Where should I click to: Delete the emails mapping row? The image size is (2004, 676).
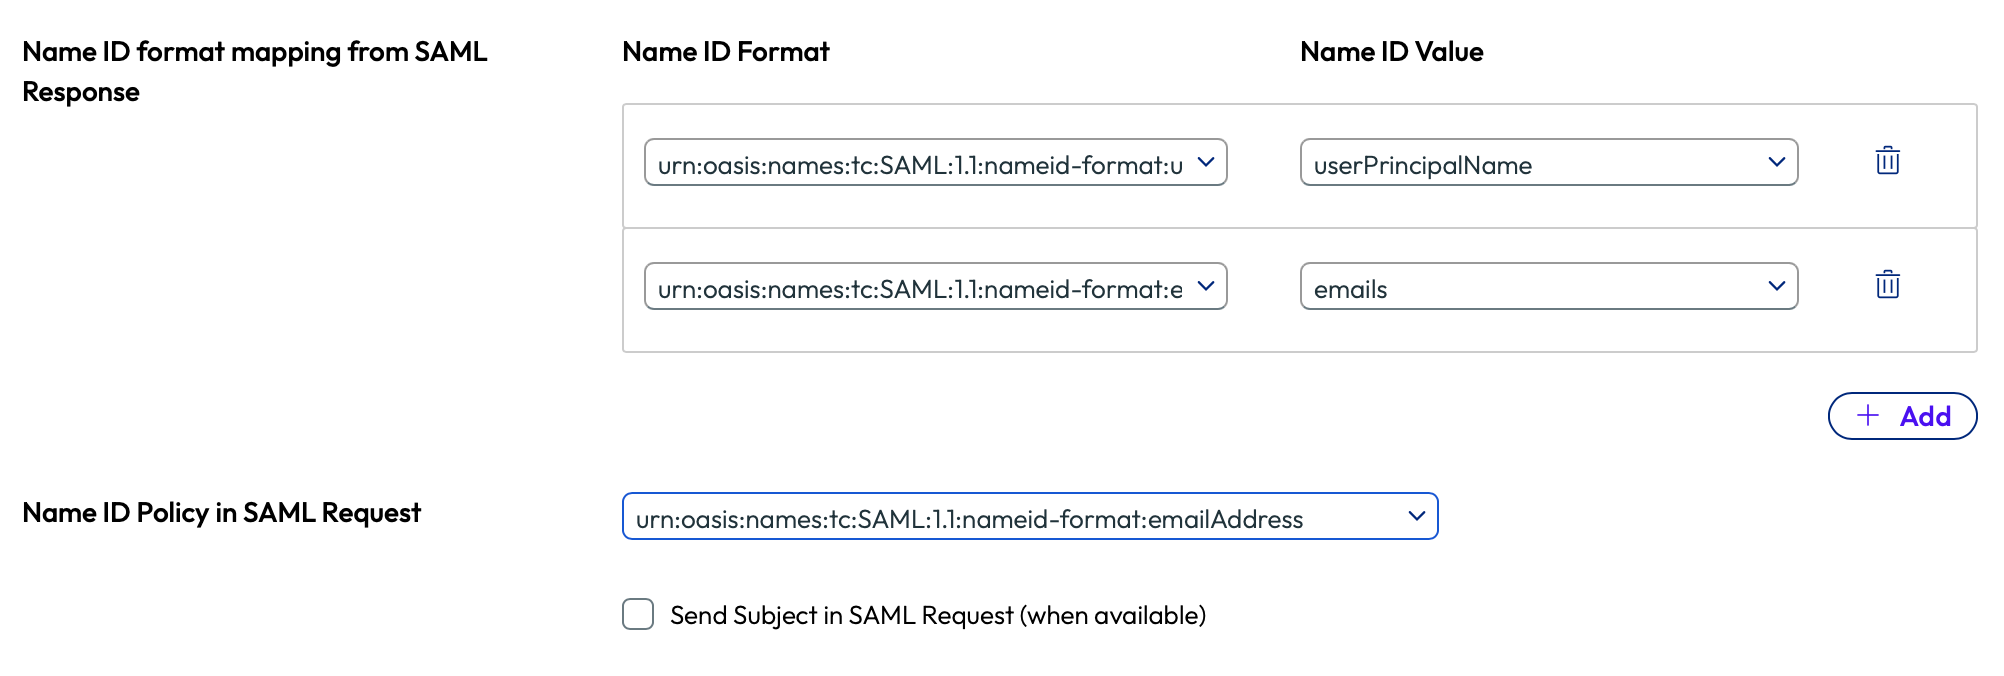click(x=1887, y=285)
